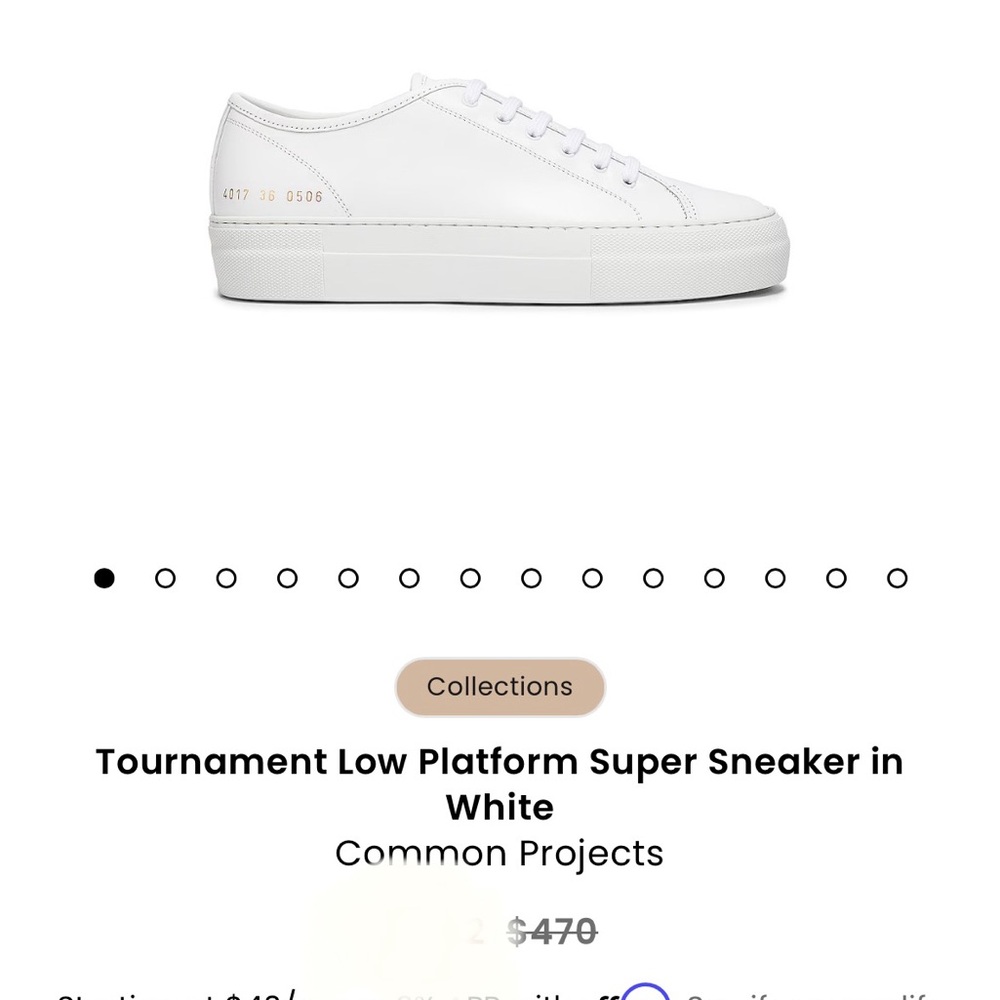Select the eleventh carousel pagination dot

pyautogui.click(x=713, y=578)
